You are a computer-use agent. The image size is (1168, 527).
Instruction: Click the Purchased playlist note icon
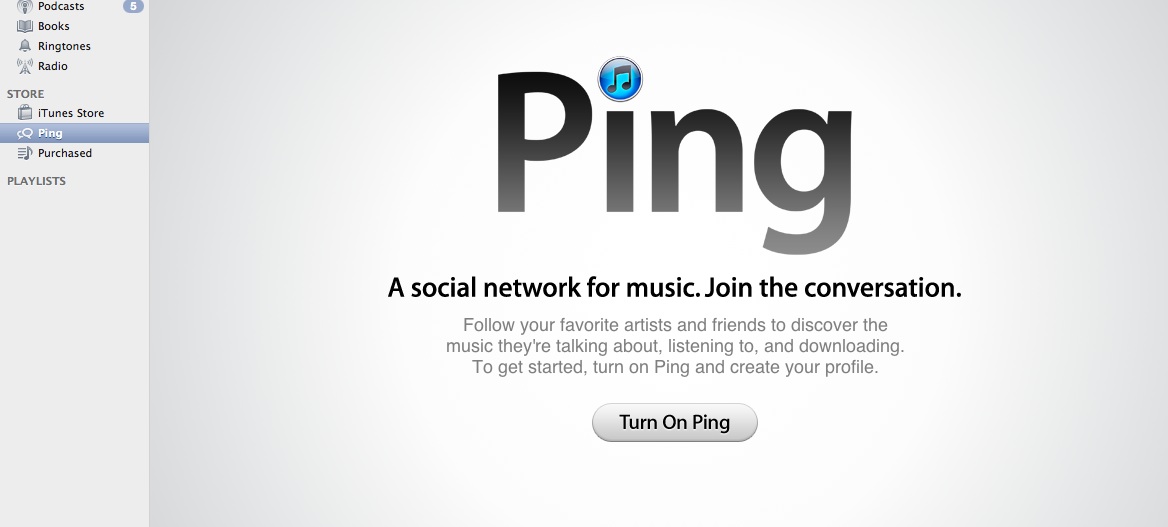click(25, 154)
